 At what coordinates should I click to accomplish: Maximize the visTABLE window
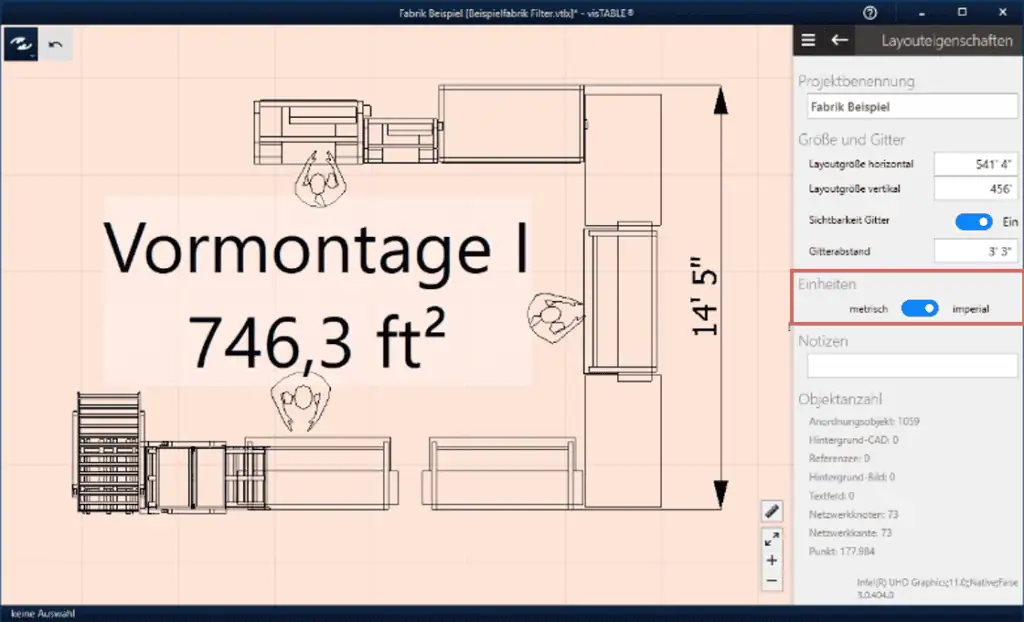(962, 12)
